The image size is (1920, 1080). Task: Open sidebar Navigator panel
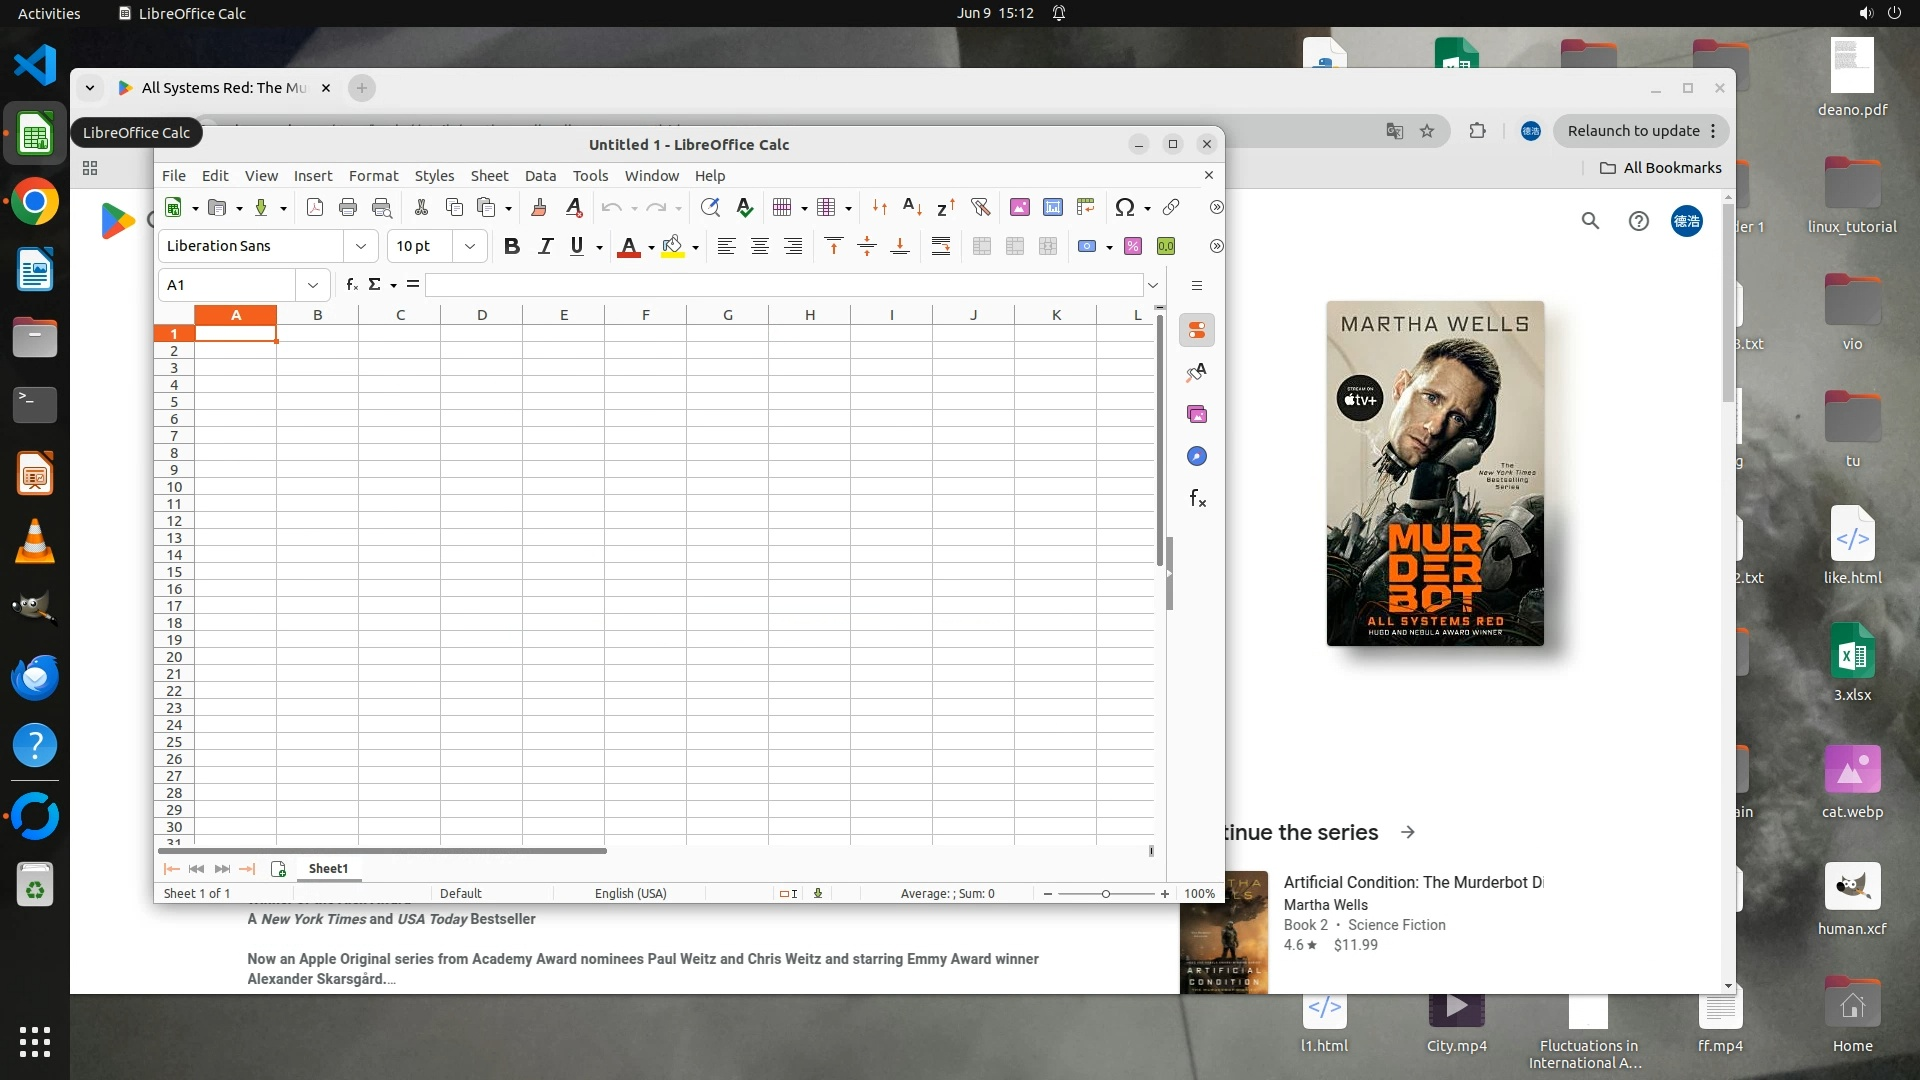tap(1197, 456)
